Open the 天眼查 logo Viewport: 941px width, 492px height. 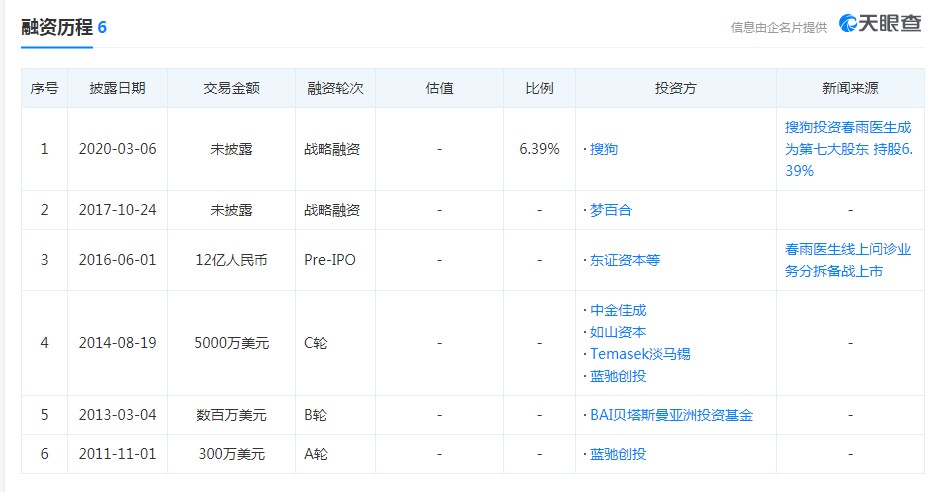[880, 23]
